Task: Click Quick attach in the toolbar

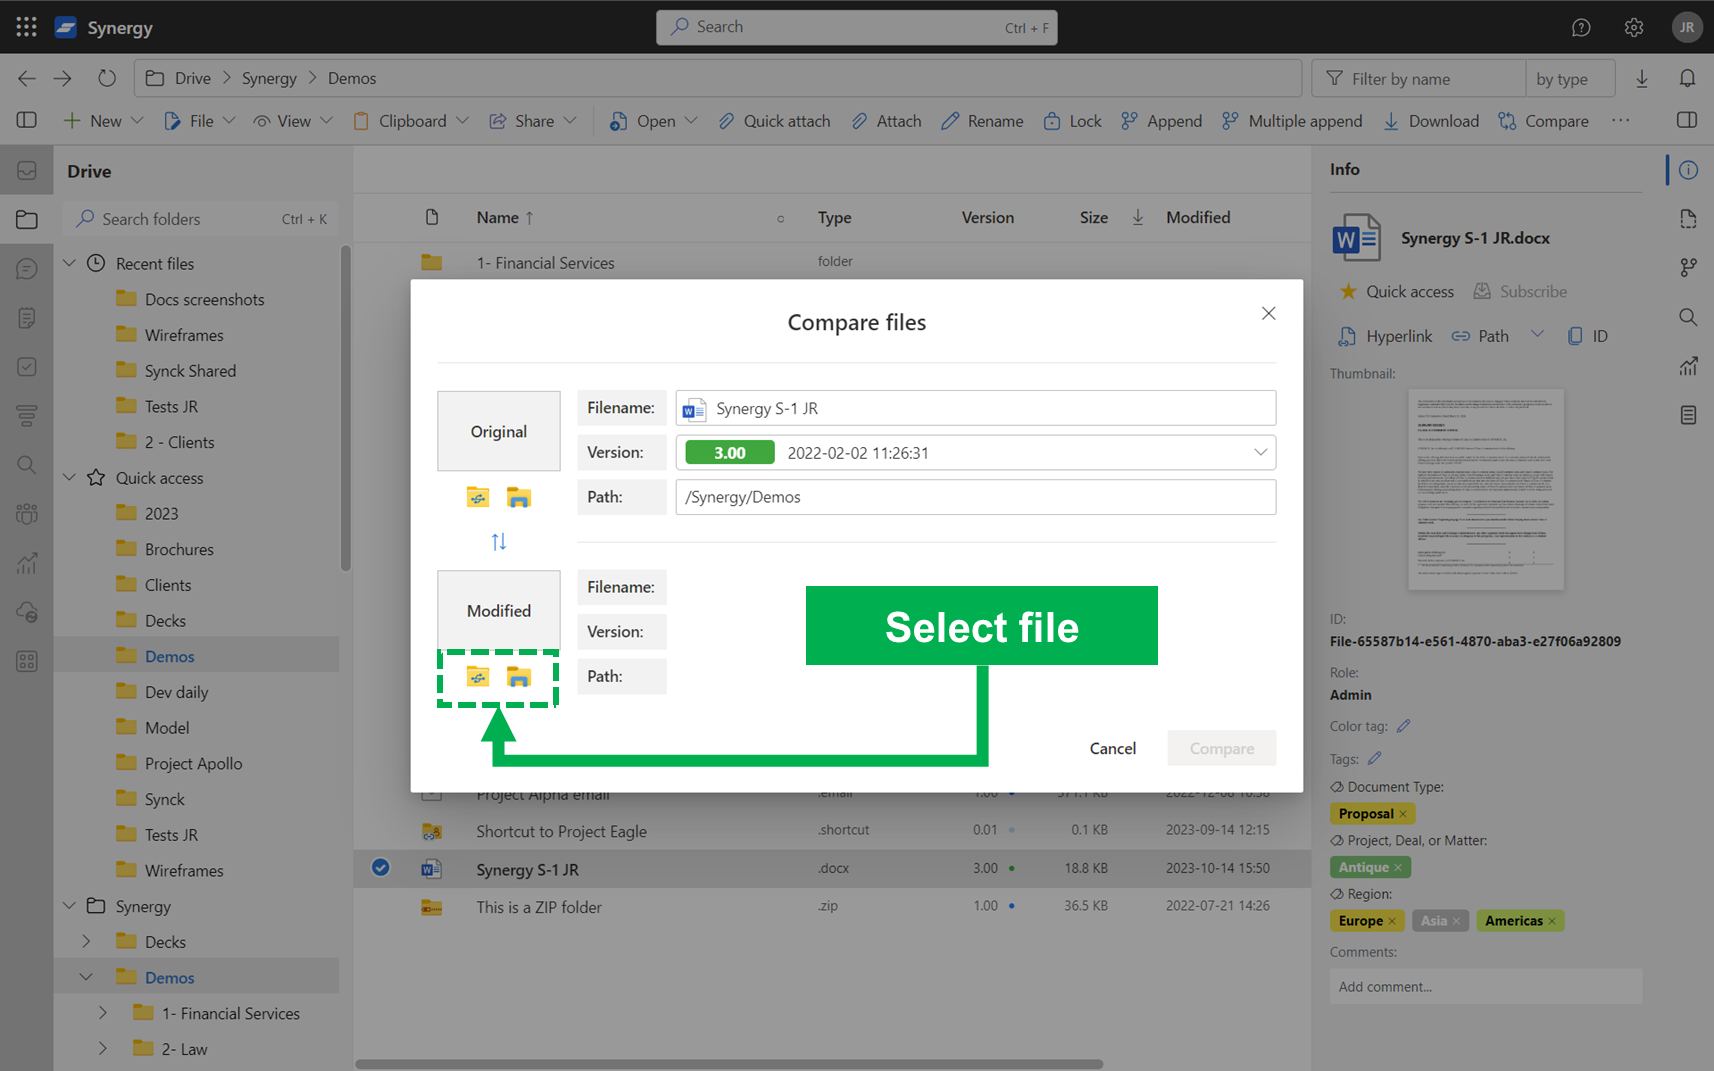Action: point(774,120)
